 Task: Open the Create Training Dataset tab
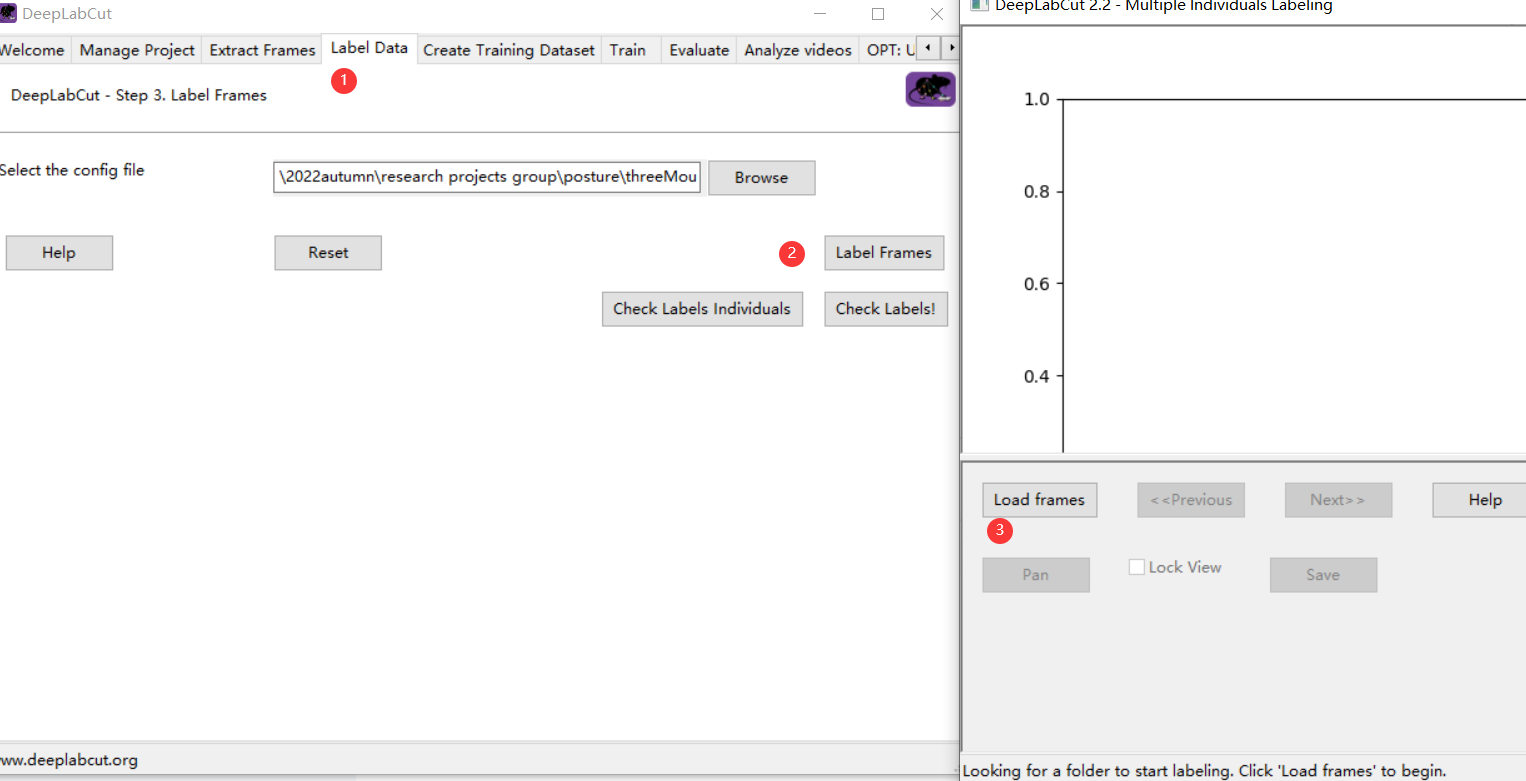(x=509, y=50)
